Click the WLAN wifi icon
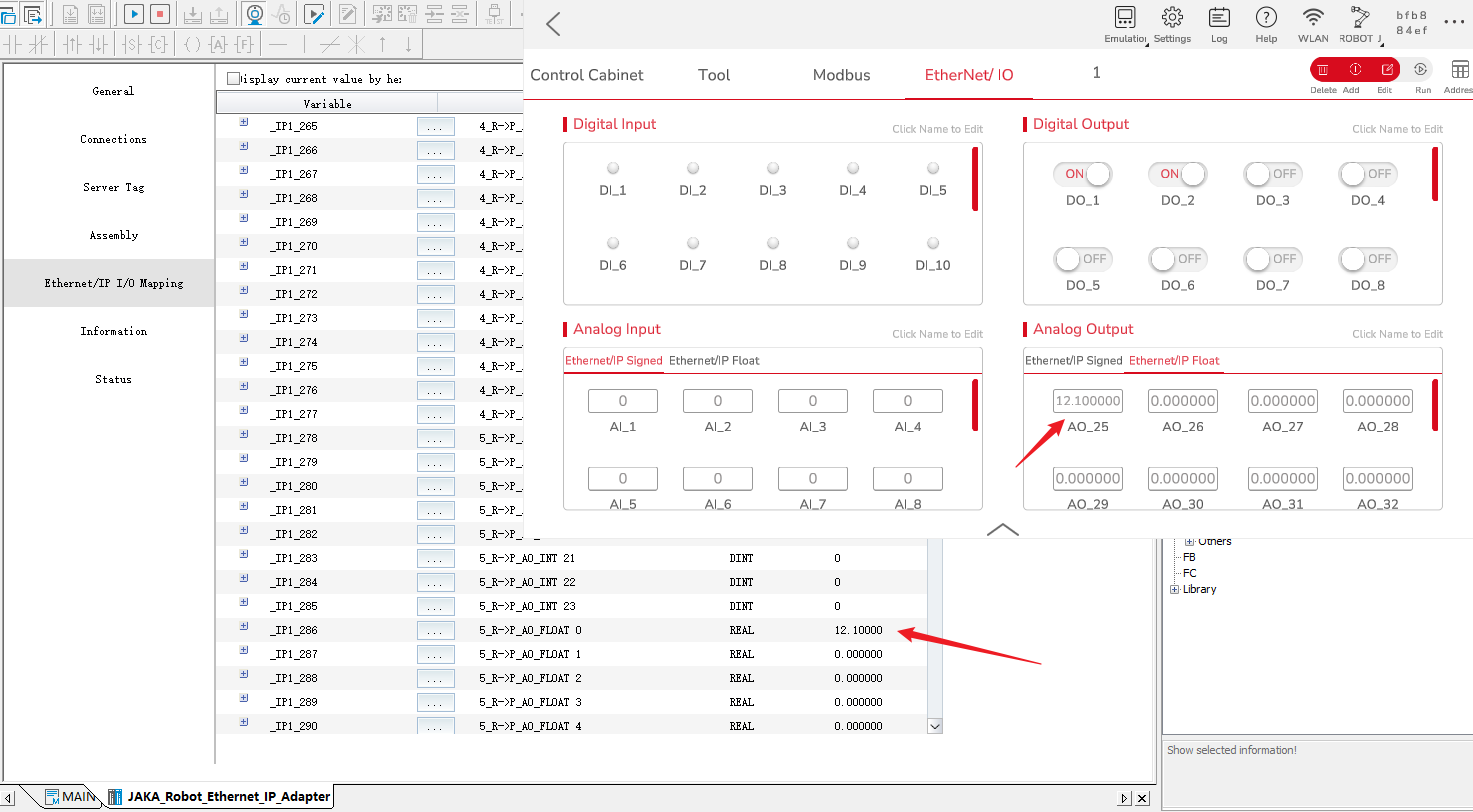 [1313, 18]
